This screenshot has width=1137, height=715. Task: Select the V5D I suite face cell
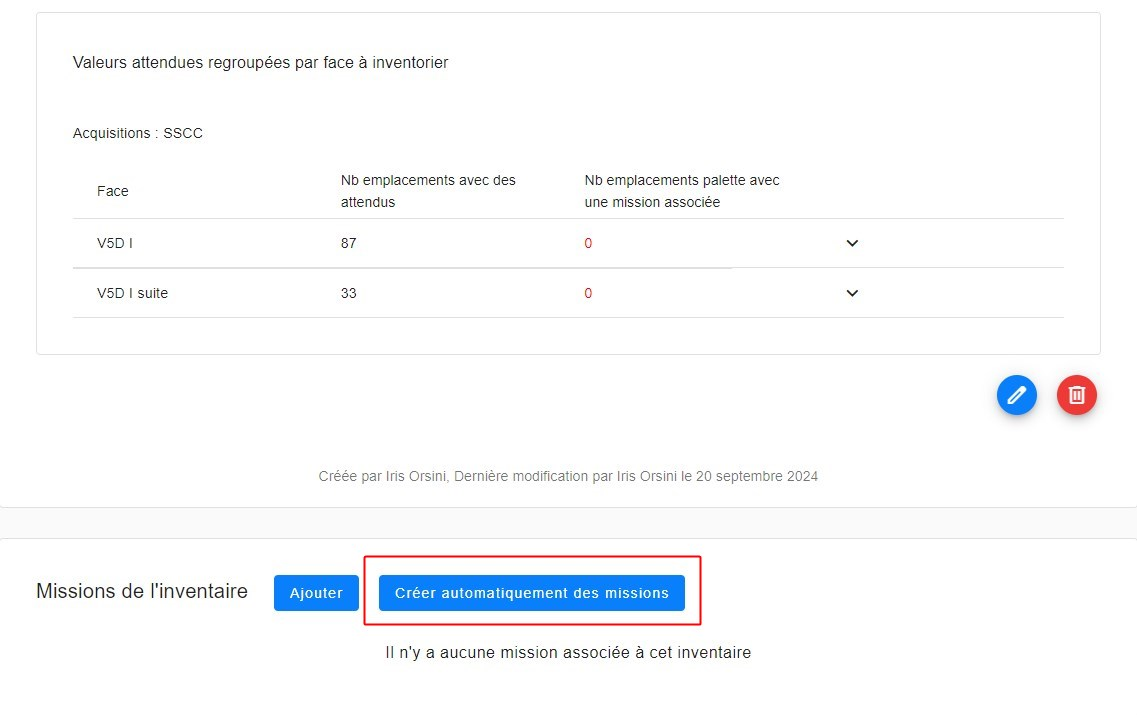[x=132, y=293]
